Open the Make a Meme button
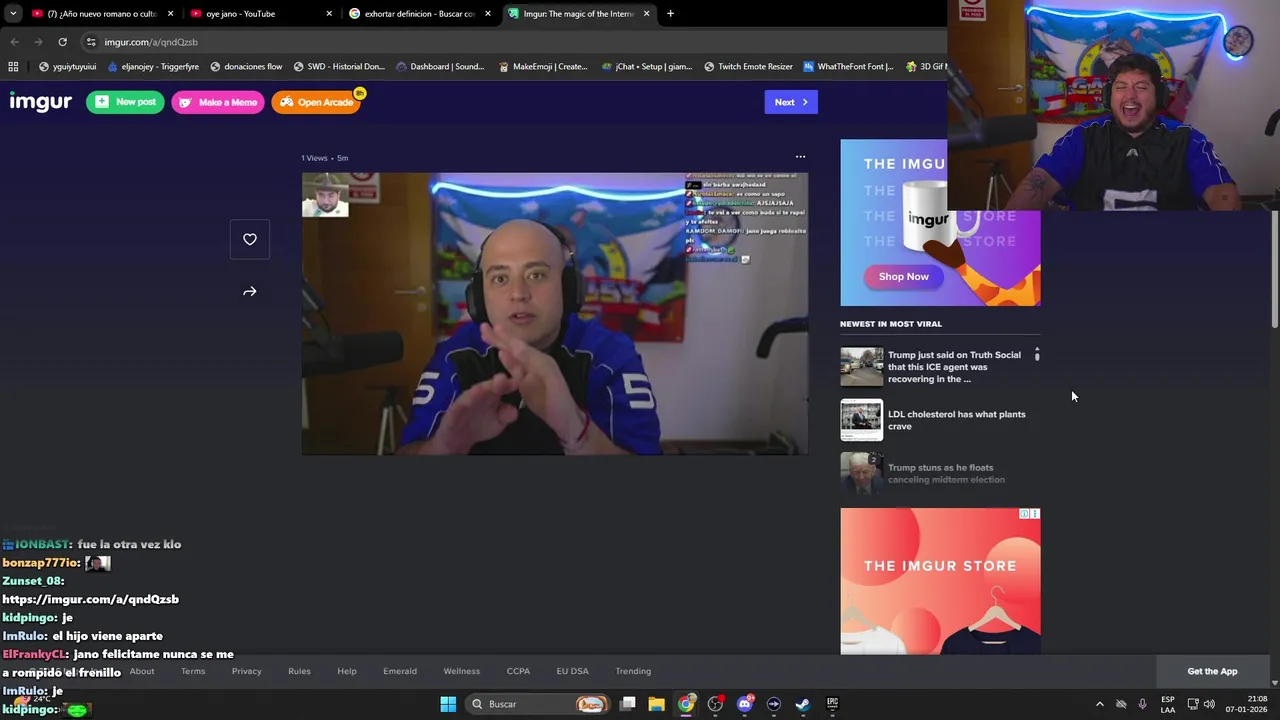This screenshot has height=720, width=1280. (x=218, y=102)
